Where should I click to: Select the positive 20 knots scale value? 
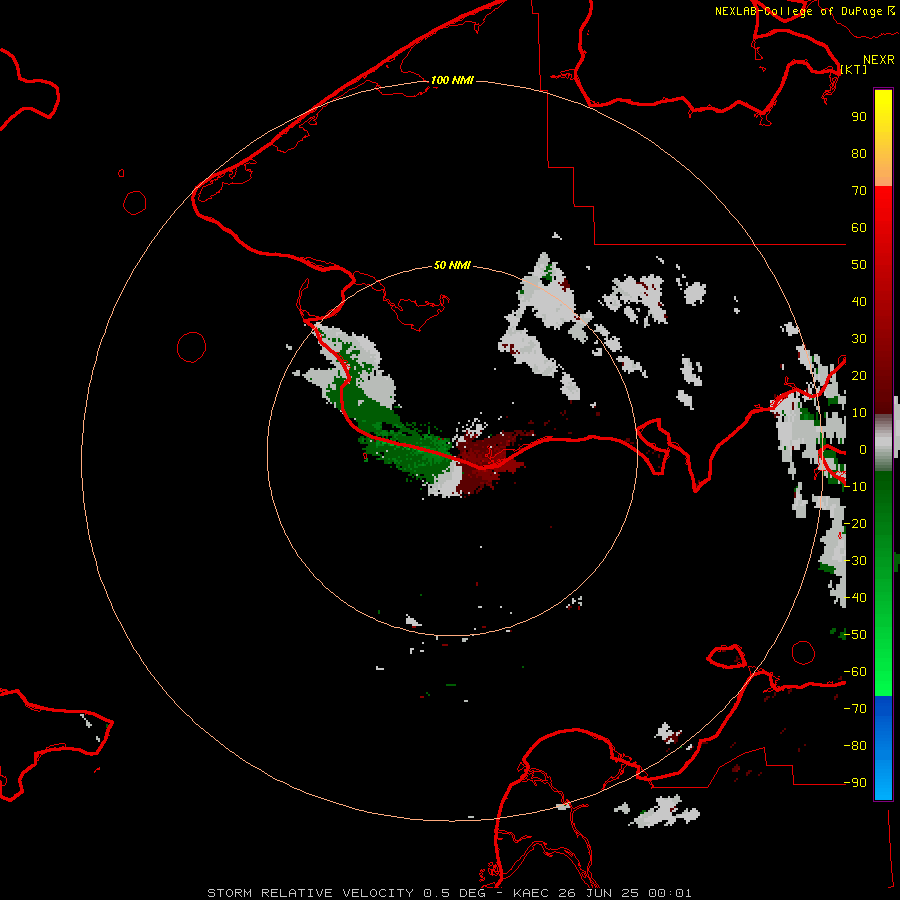(859, 375)
